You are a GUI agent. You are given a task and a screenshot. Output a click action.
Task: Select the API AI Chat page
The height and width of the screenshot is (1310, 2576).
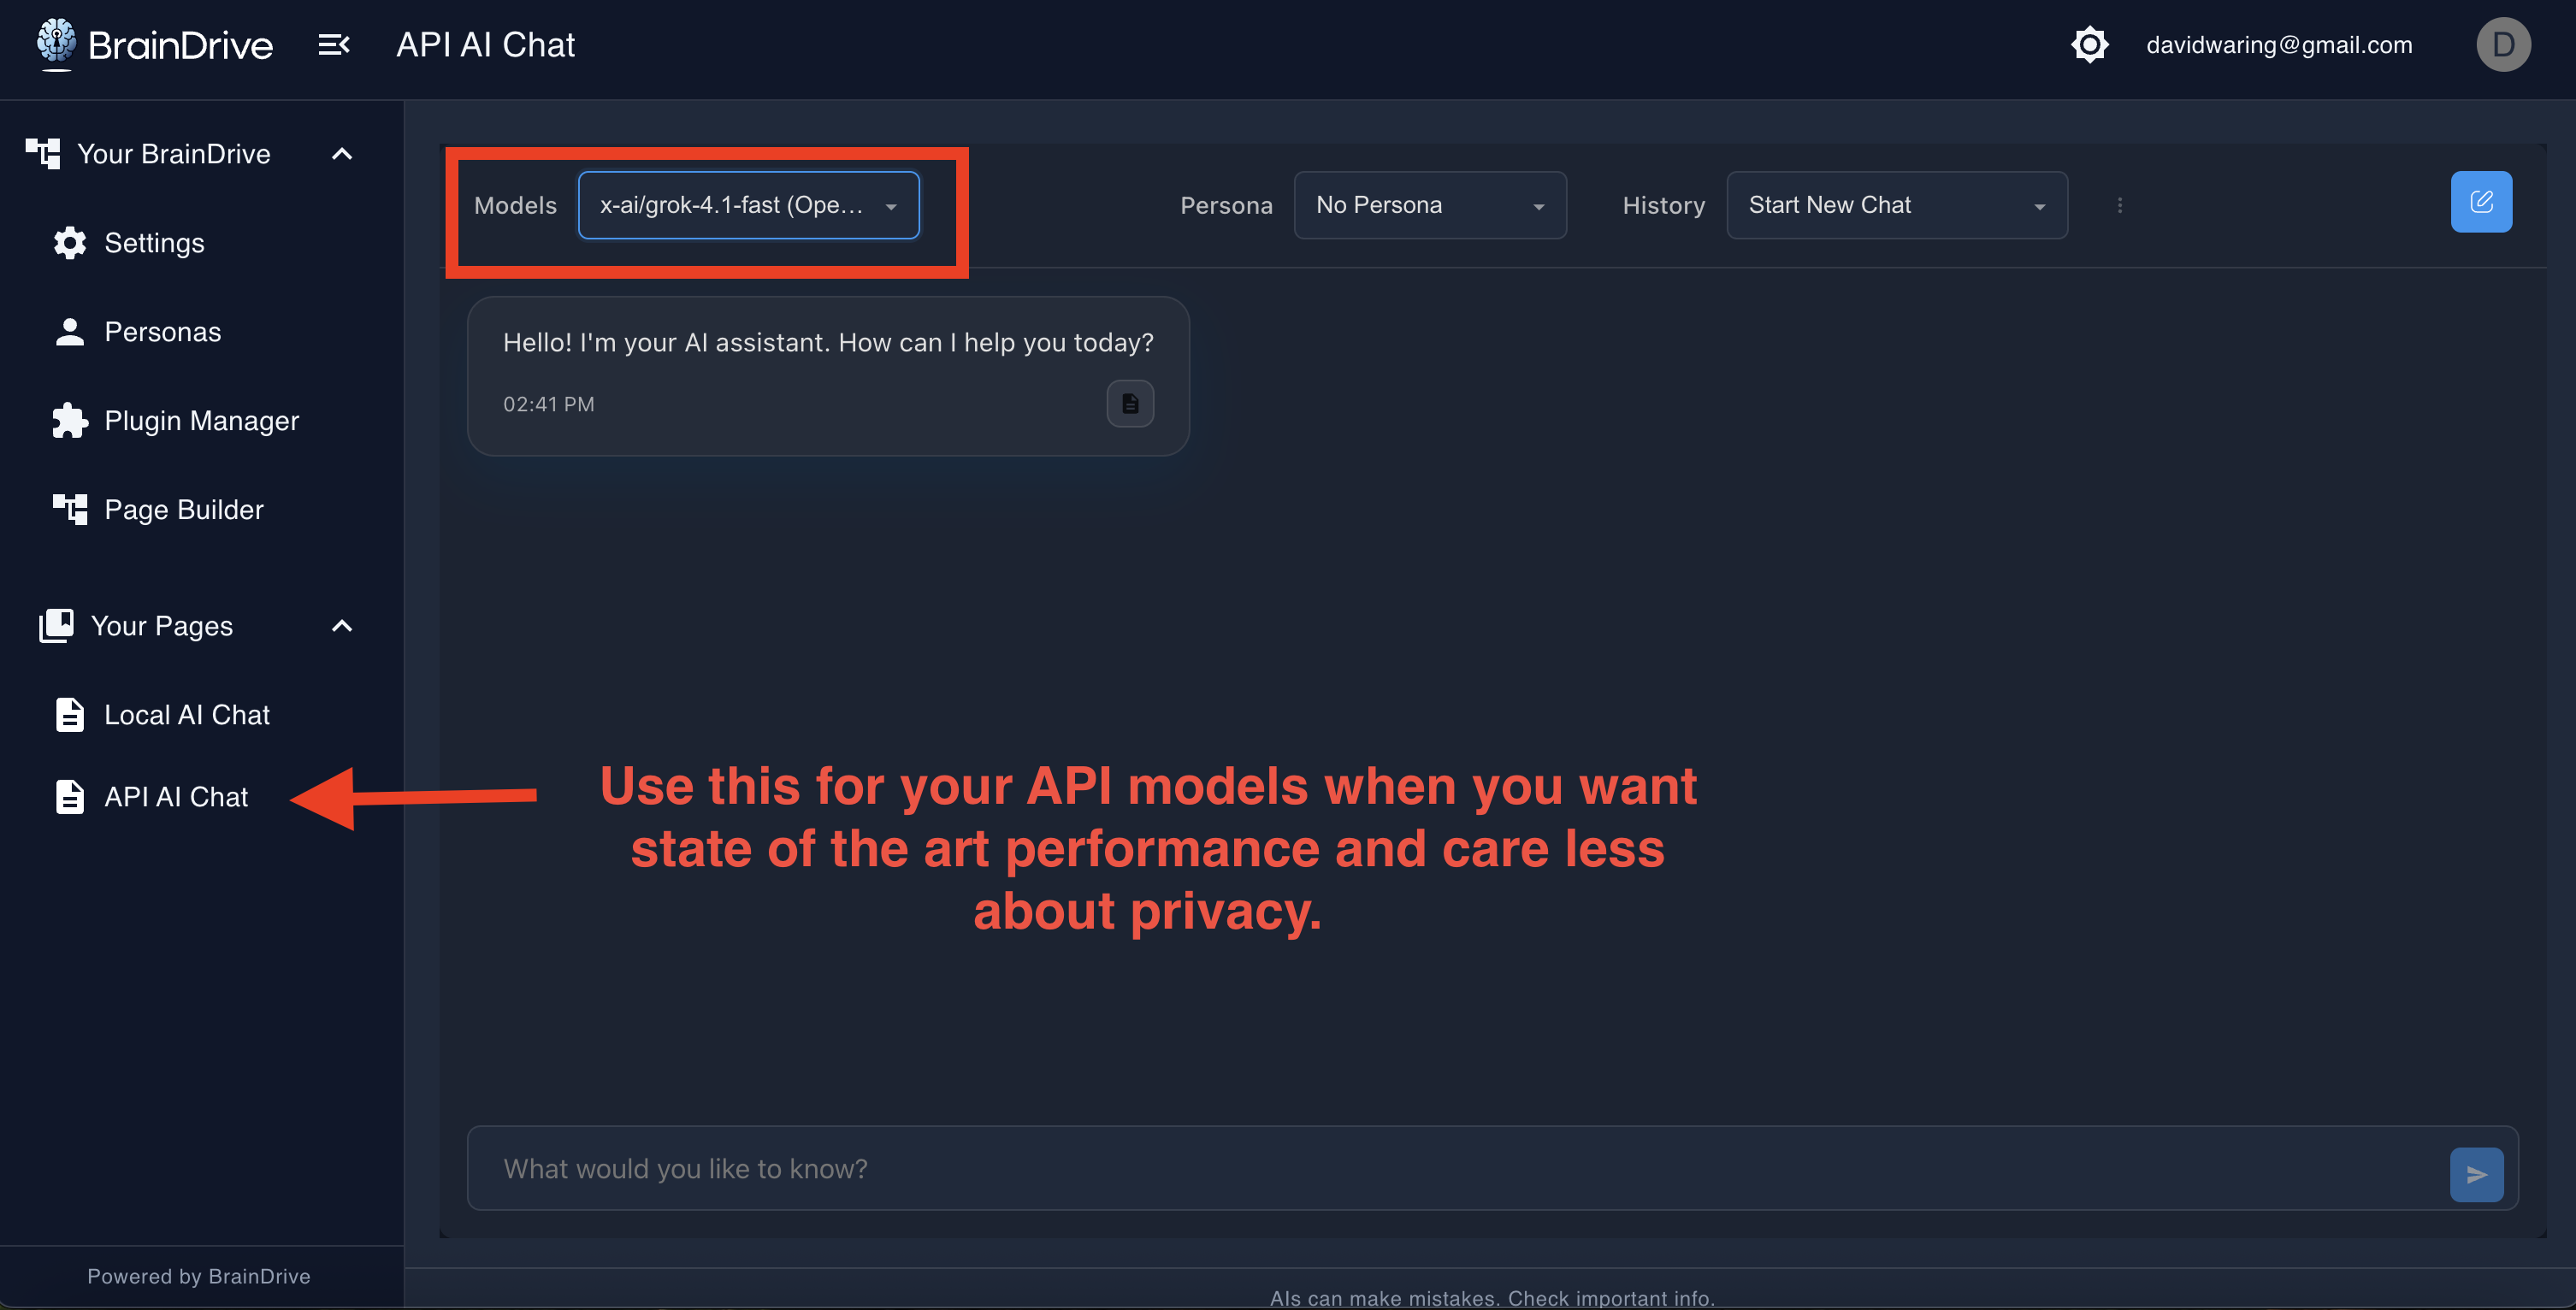[x=176, y=797]
